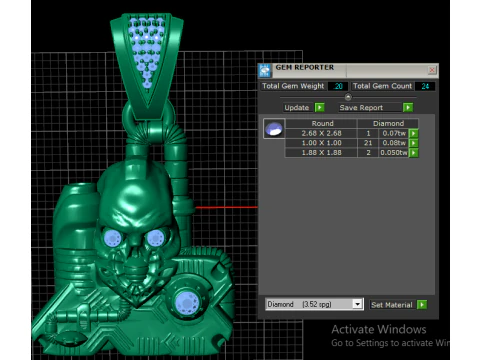Click the Diamond column header
Viewport: 480px width, 360px height.
coord(388,123)
